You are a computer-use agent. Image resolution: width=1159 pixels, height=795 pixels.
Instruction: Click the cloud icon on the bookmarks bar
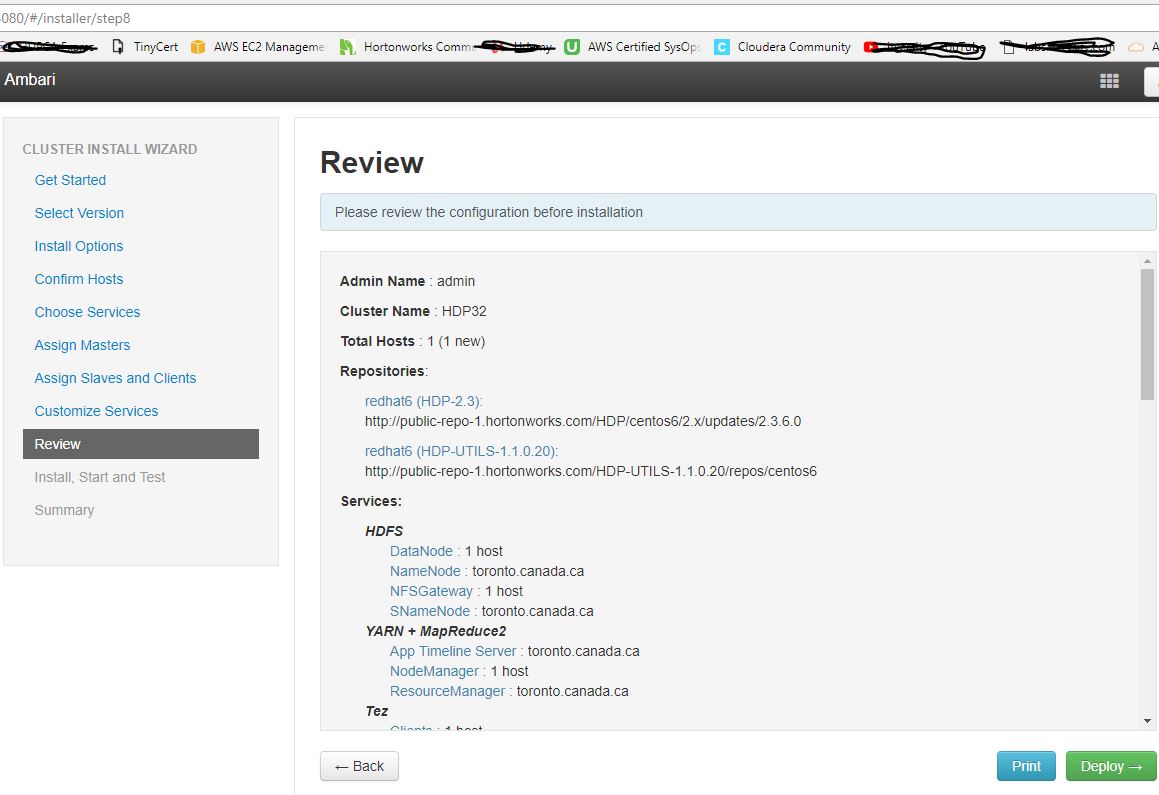[1135, 46]
